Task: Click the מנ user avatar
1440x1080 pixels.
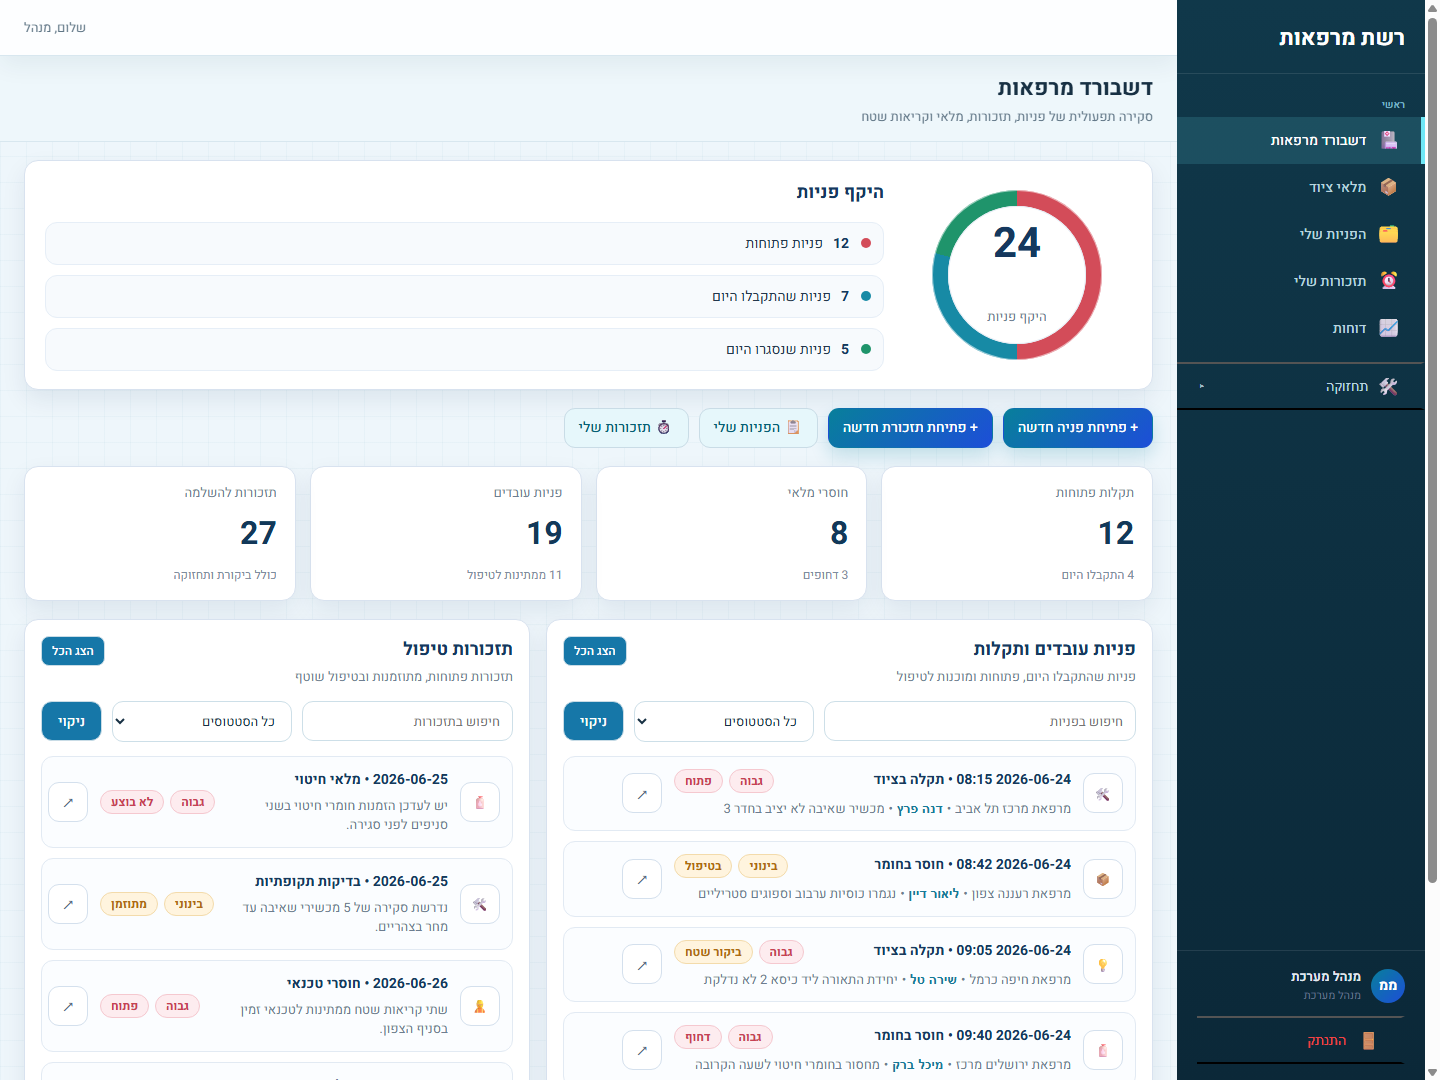Action: [1388, 986]
